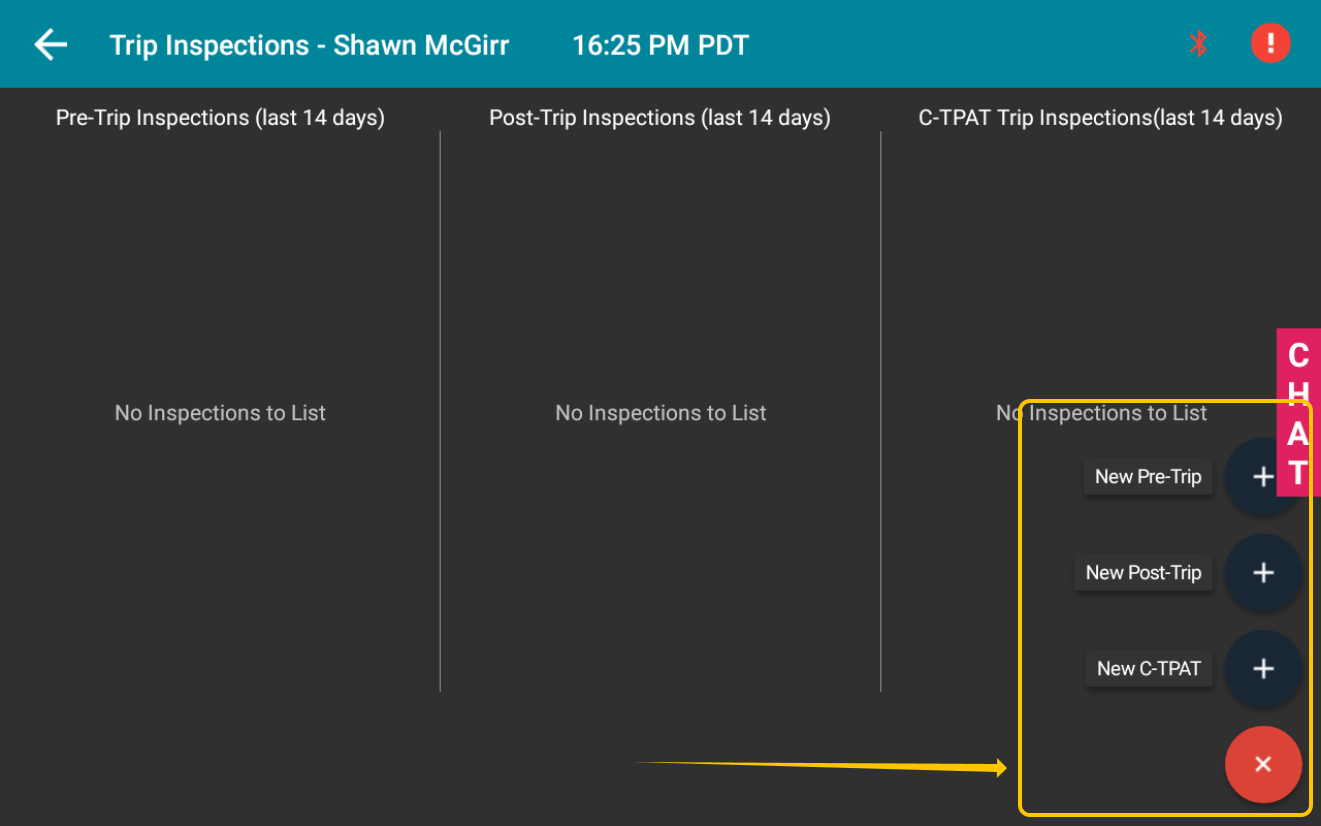1321x826 pixels.
Task: Click the empty message in the Post-Trip column
Action: (661, 413)
